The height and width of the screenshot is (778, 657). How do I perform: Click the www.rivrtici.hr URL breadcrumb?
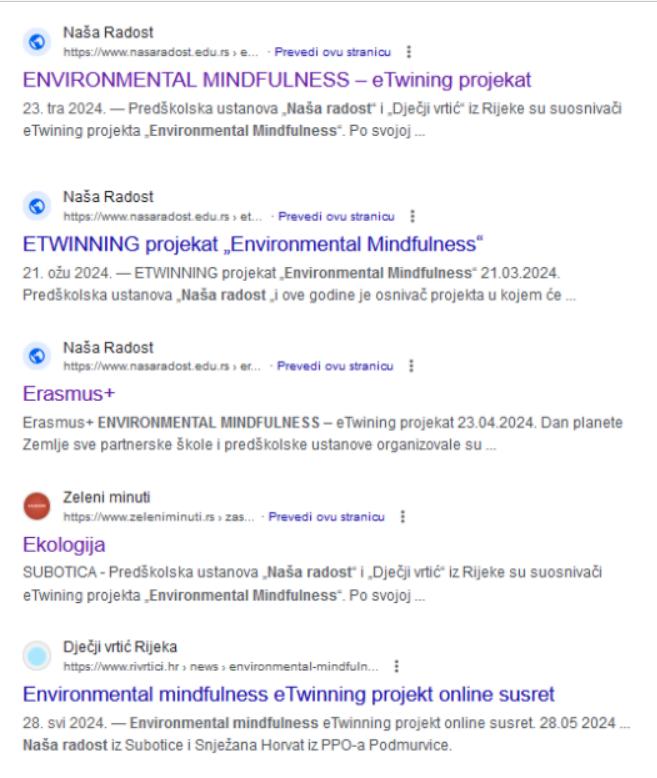(x=221, y=666)
